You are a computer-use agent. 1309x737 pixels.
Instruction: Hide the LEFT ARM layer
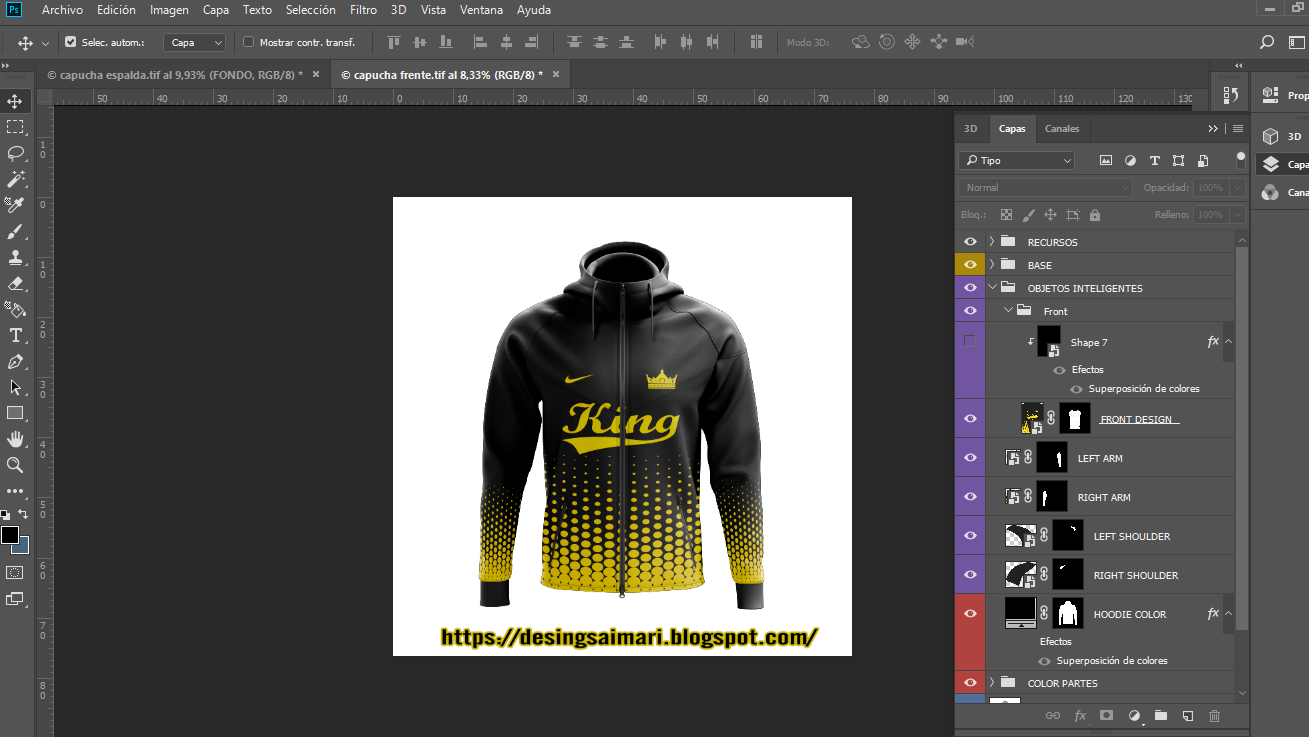970,458
